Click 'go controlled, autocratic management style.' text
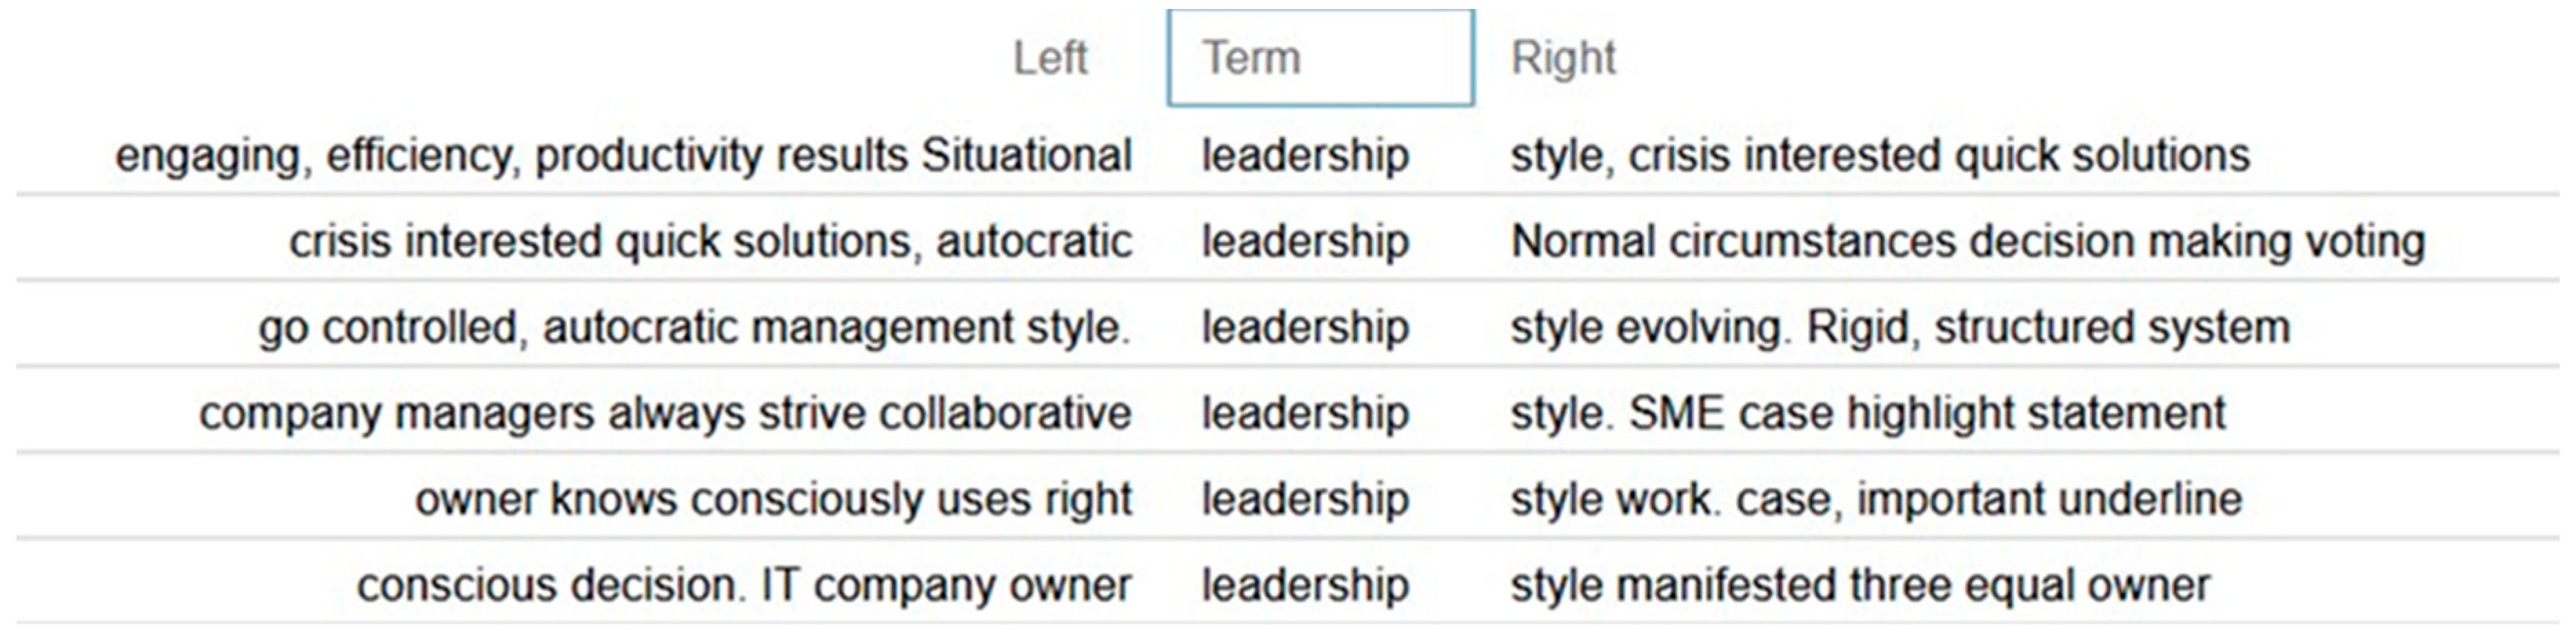This screenshot has height=639, width=2576. pos(694,328)
